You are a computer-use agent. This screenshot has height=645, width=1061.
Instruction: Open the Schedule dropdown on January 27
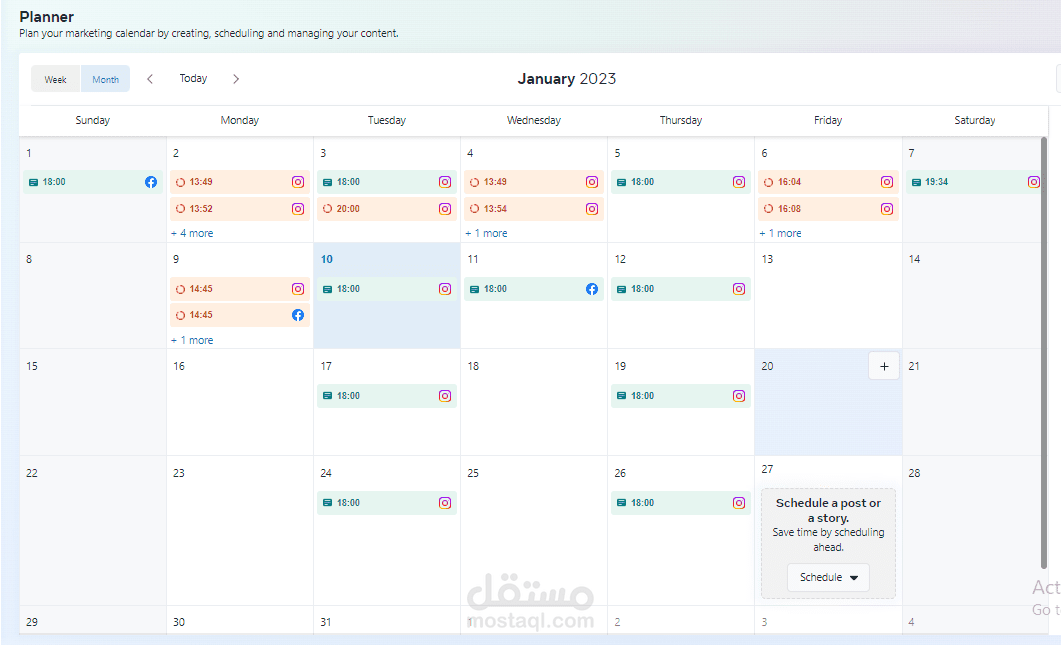click(828, 577)
